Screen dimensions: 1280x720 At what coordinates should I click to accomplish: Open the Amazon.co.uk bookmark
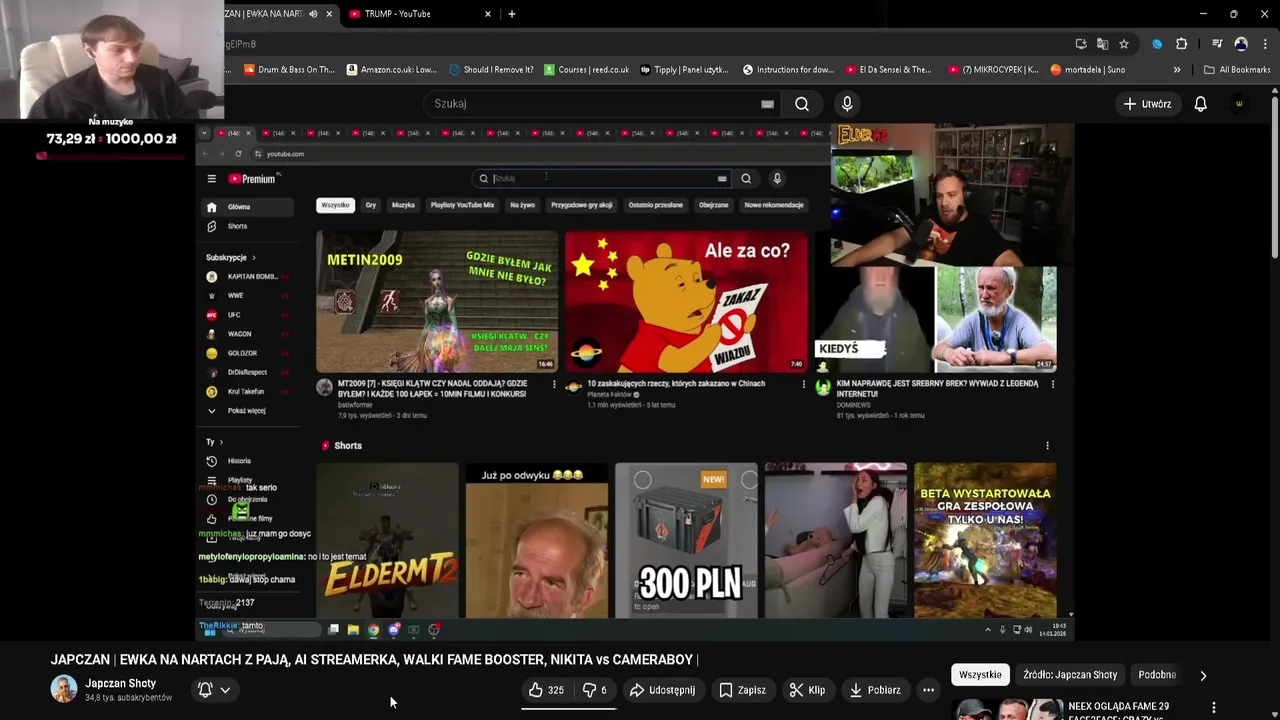click(393, 70)
